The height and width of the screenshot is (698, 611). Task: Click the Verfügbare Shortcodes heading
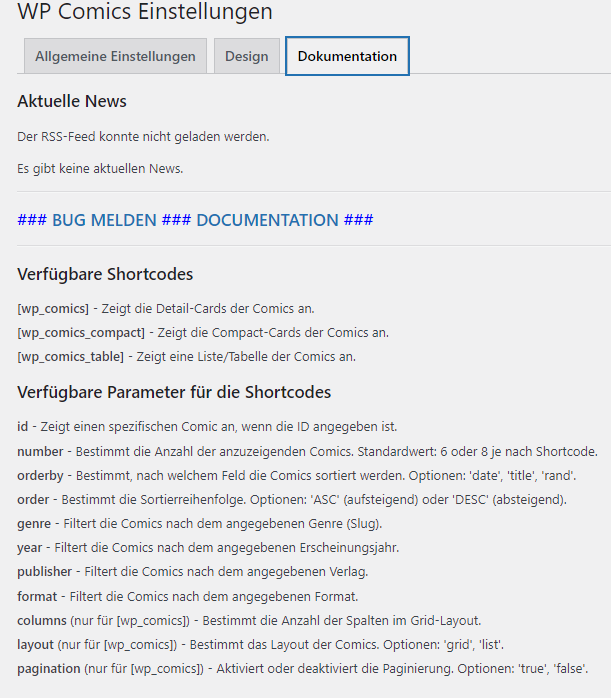pyautogui.click(x=105, y=274)
